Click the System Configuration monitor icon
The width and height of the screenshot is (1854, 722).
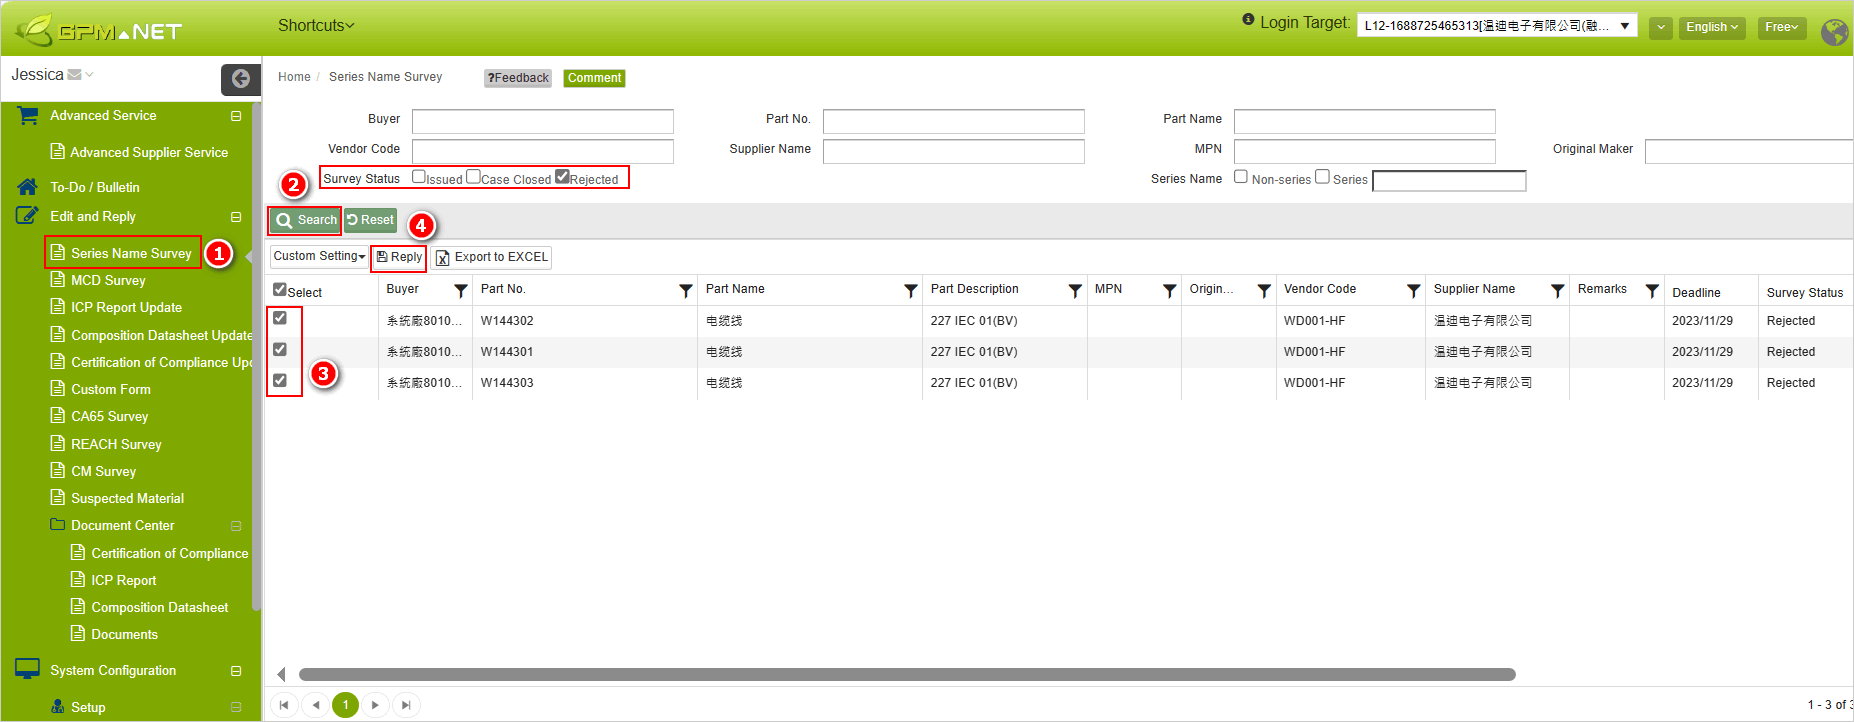[27, 669]
